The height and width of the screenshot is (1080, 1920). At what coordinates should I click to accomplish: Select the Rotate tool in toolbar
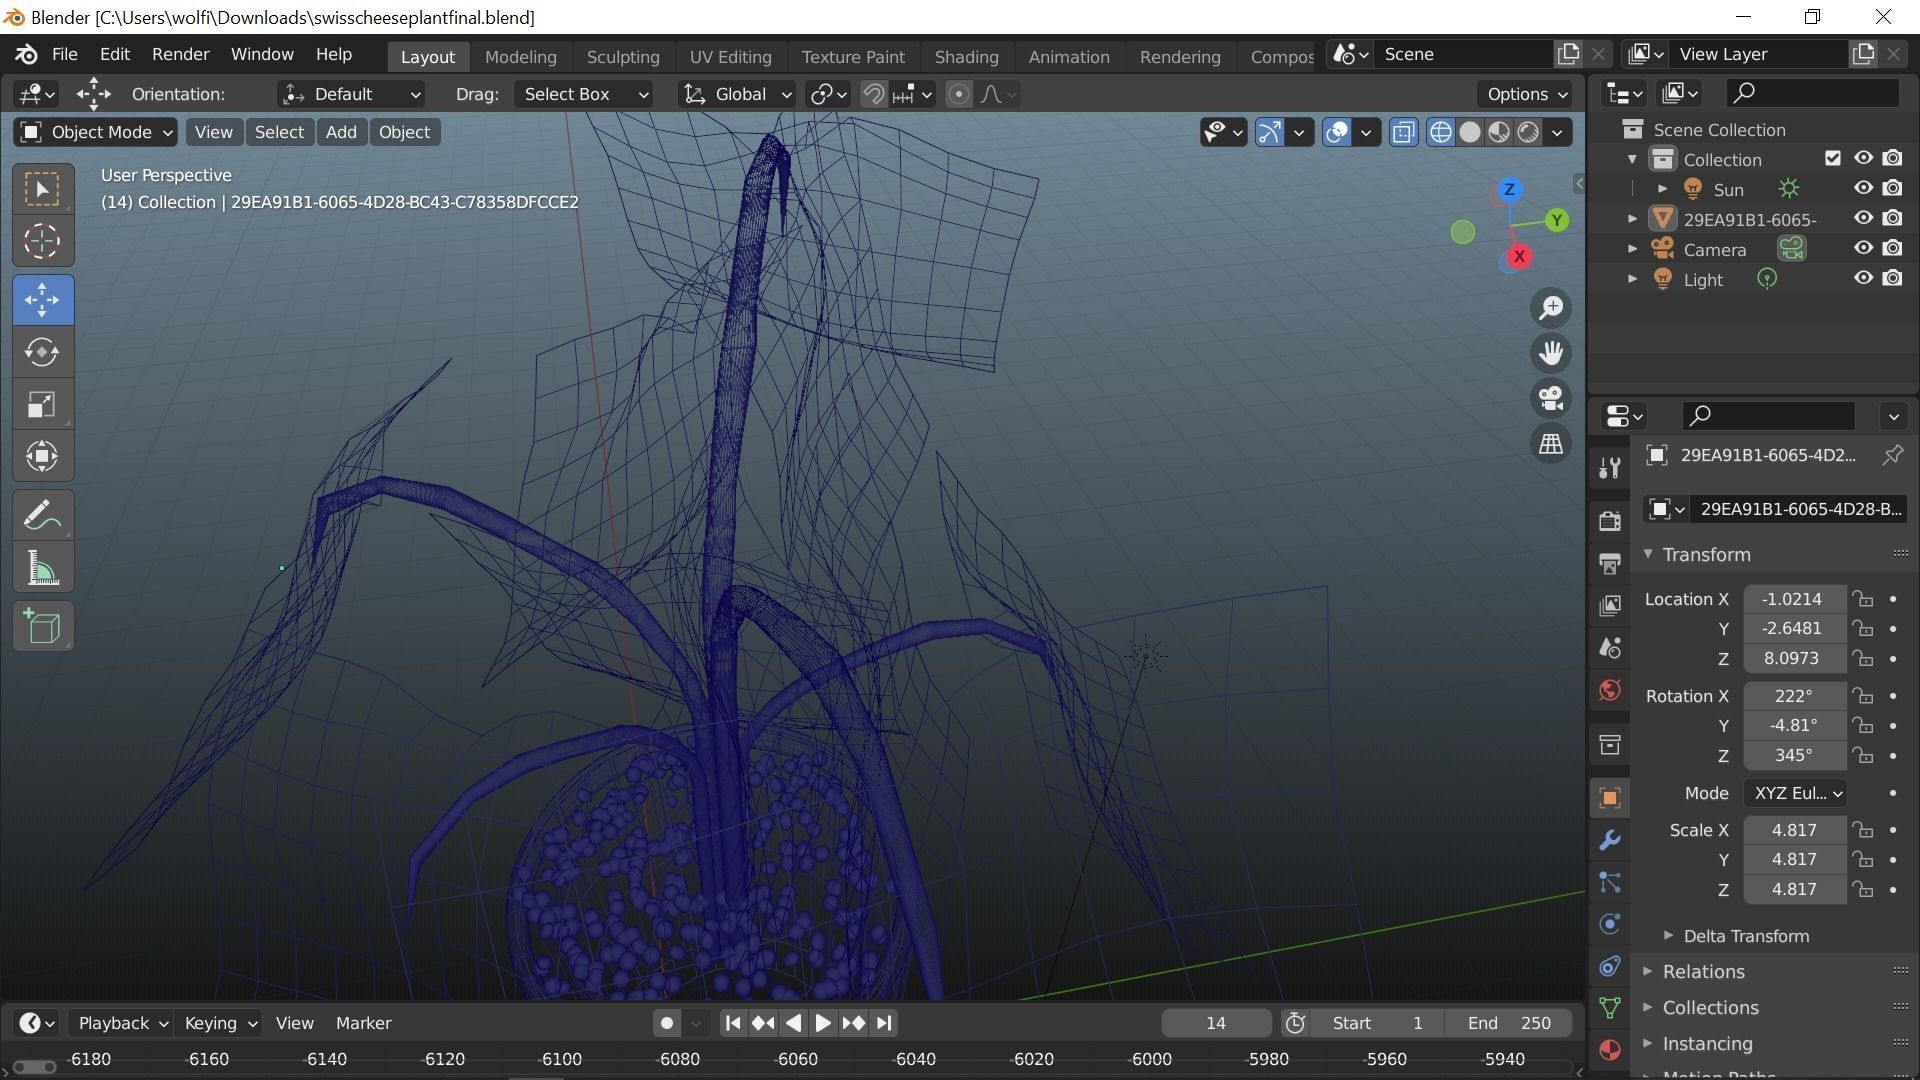point(42,352)
